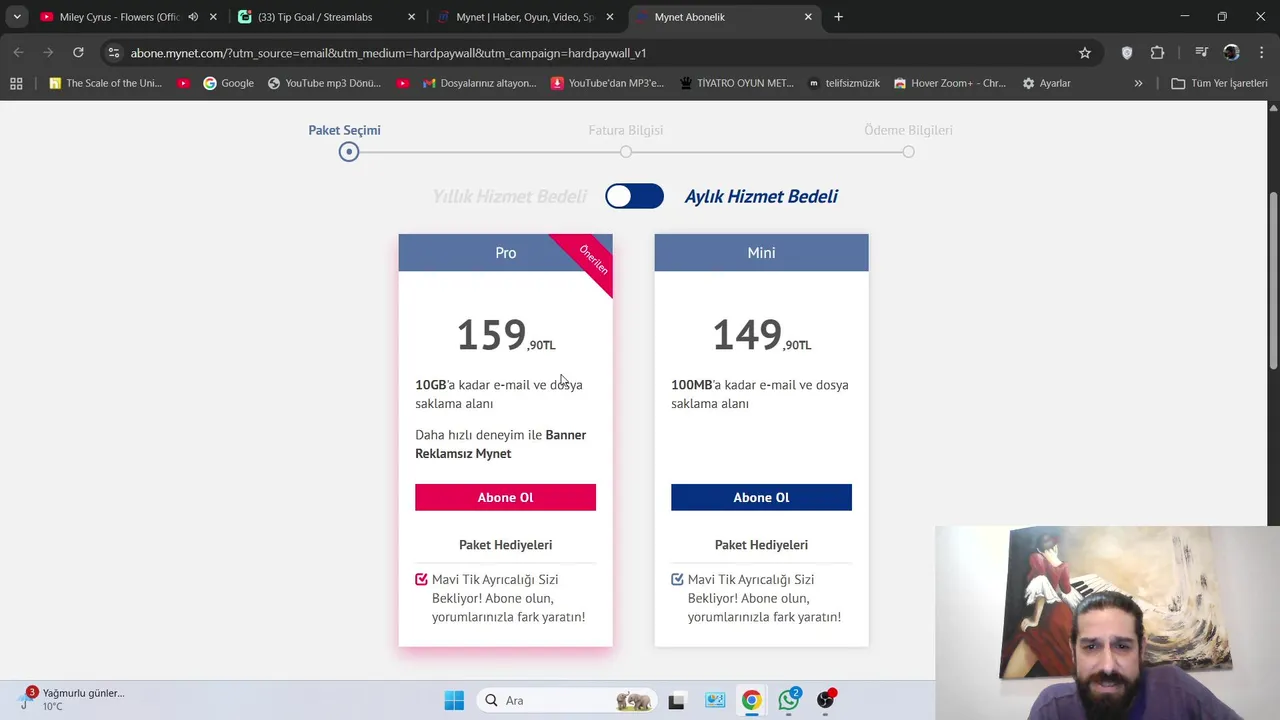
Task: Open the Windows Start menu
Action: (454, 701)
